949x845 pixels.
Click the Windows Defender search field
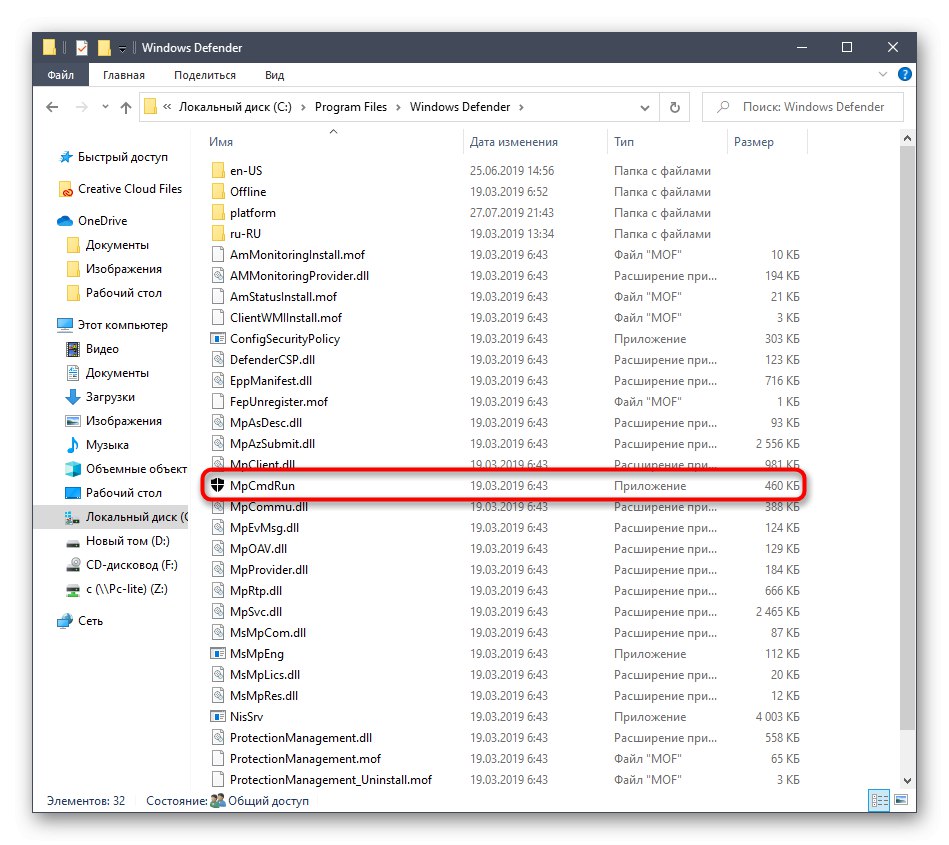803,107
